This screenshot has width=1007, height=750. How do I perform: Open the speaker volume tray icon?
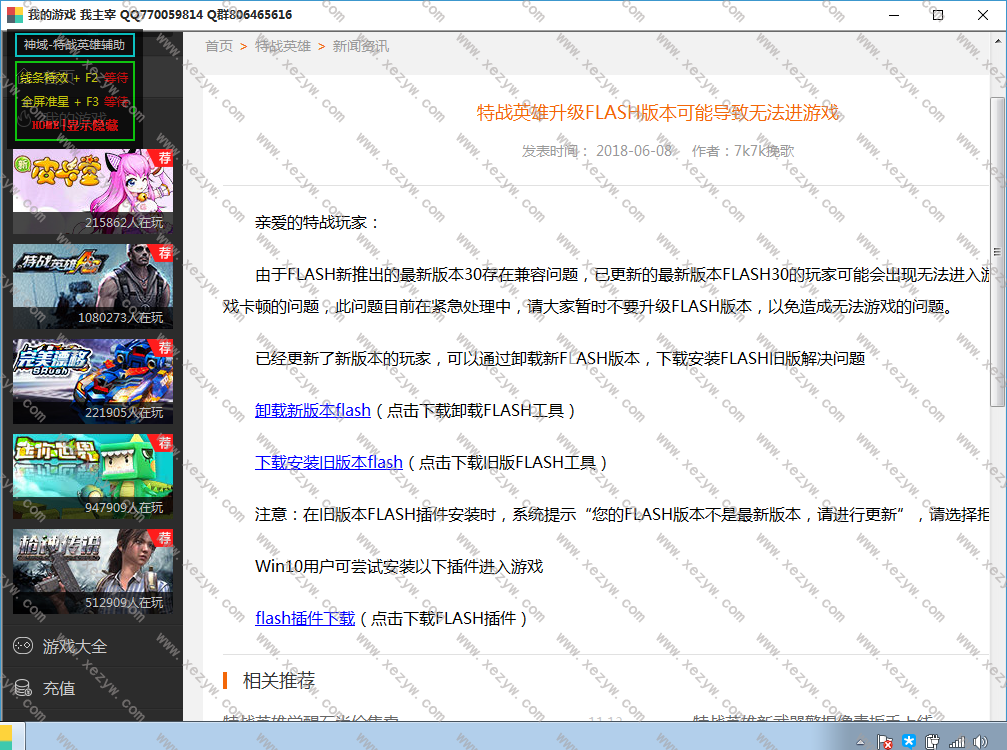click(x=979, y=741)
